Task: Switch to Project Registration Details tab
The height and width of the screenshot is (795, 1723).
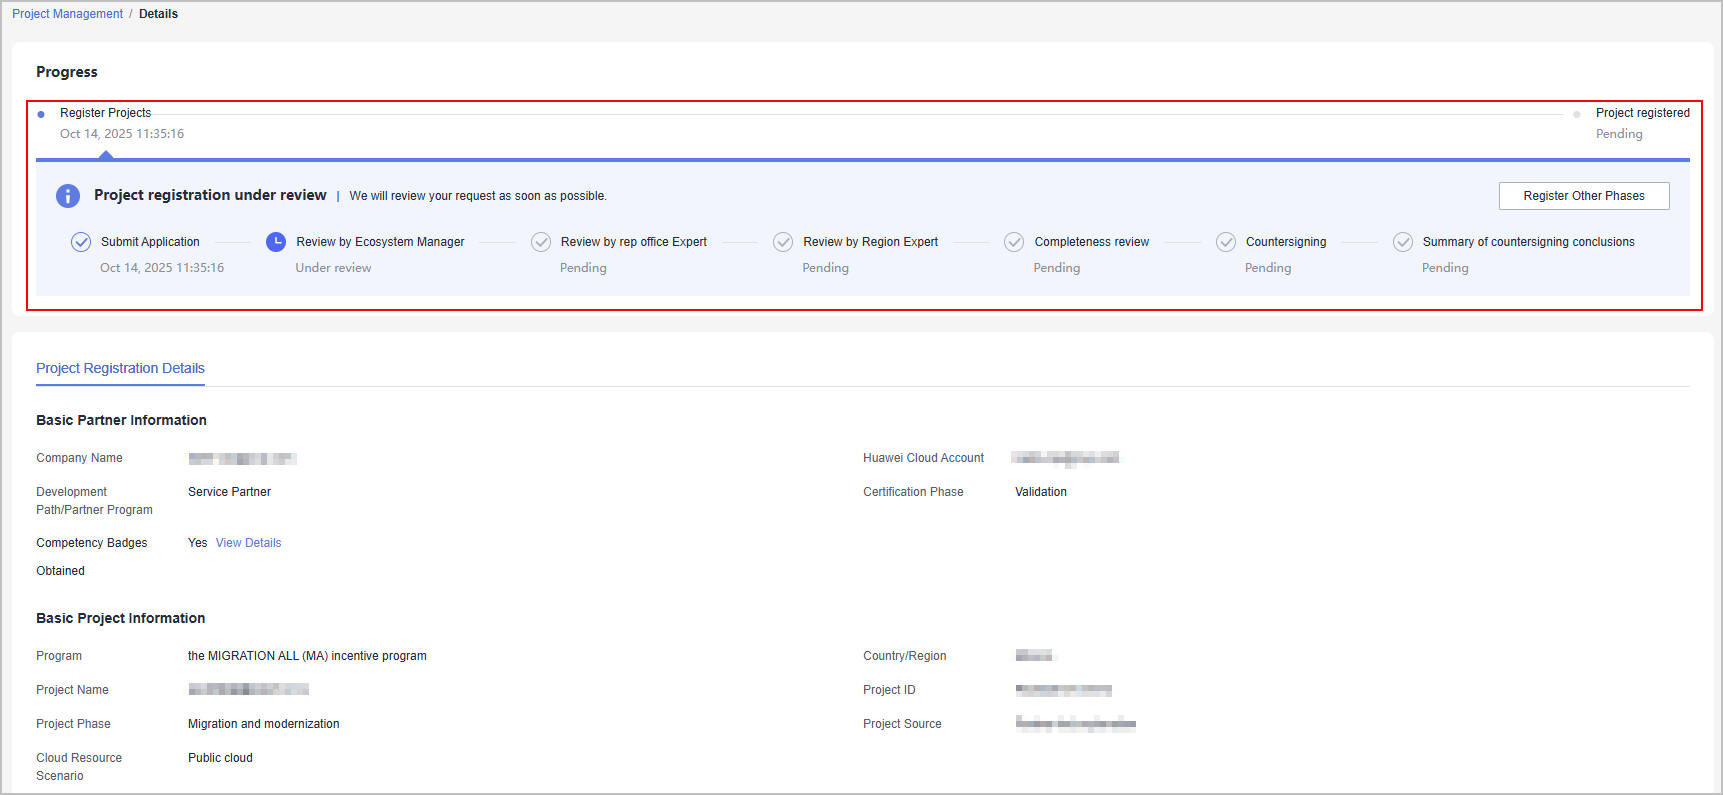Action: [x=120, y=368]
